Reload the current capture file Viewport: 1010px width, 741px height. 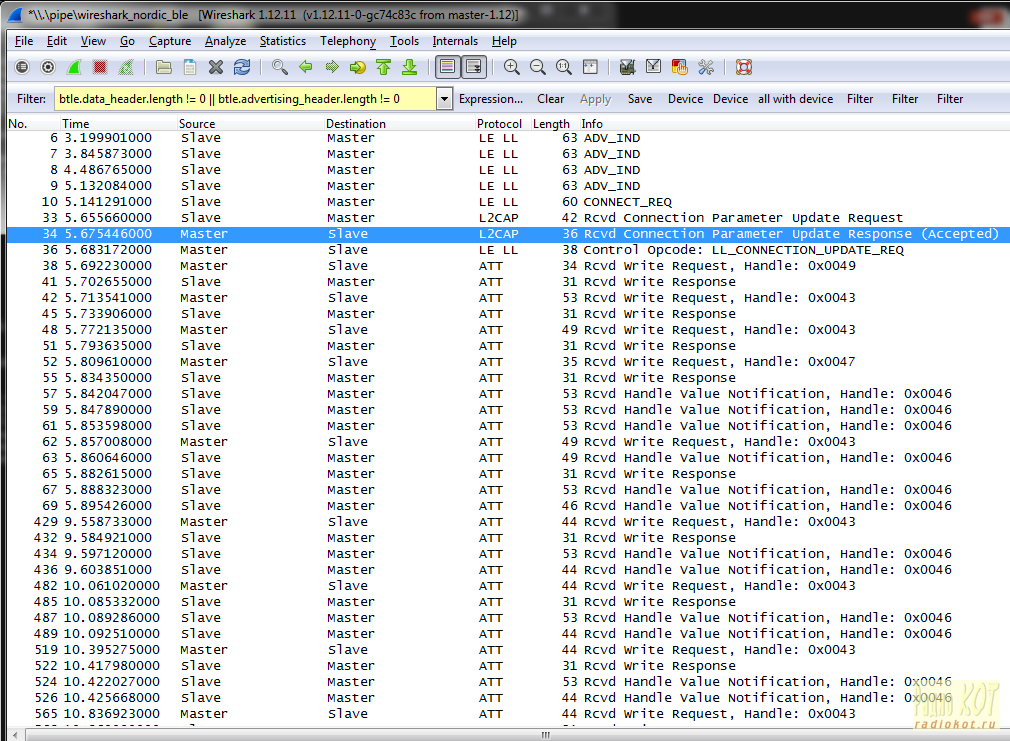[x=242, y=67]
